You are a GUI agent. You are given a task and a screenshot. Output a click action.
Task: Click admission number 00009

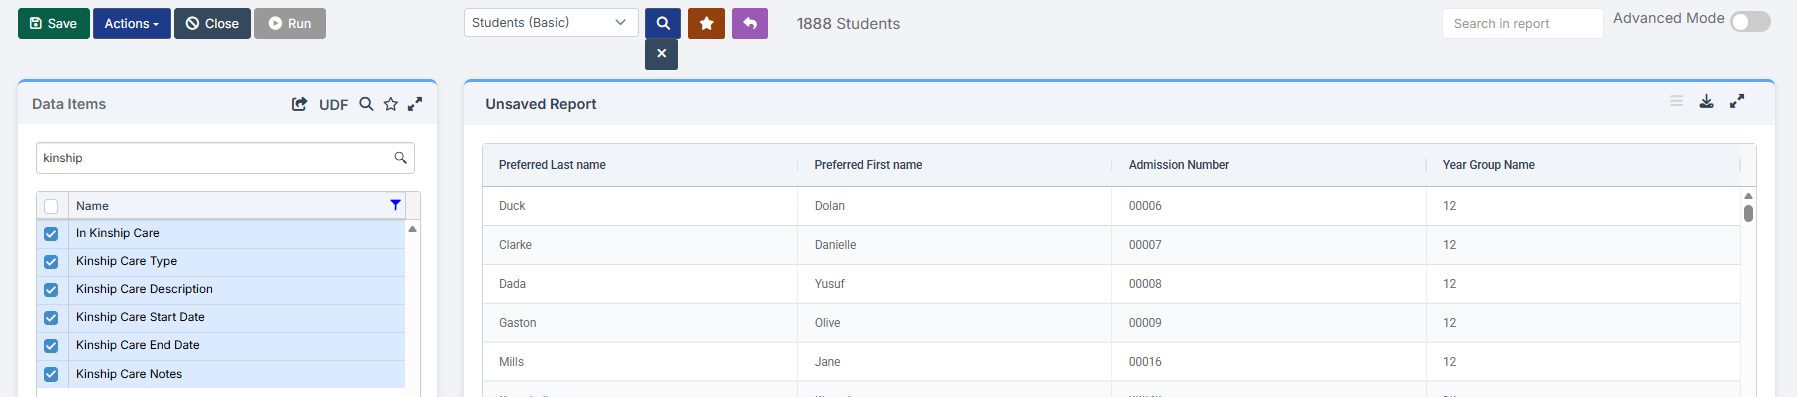(x=1145, y=323)
